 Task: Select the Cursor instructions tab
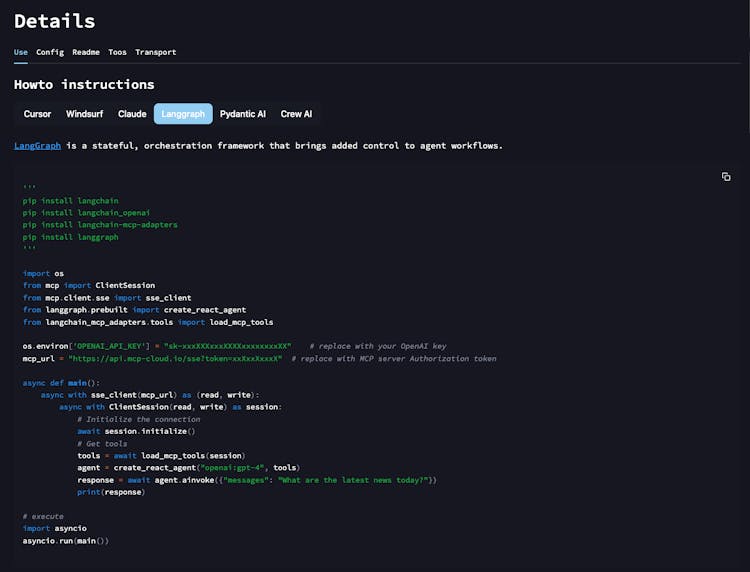37,114
